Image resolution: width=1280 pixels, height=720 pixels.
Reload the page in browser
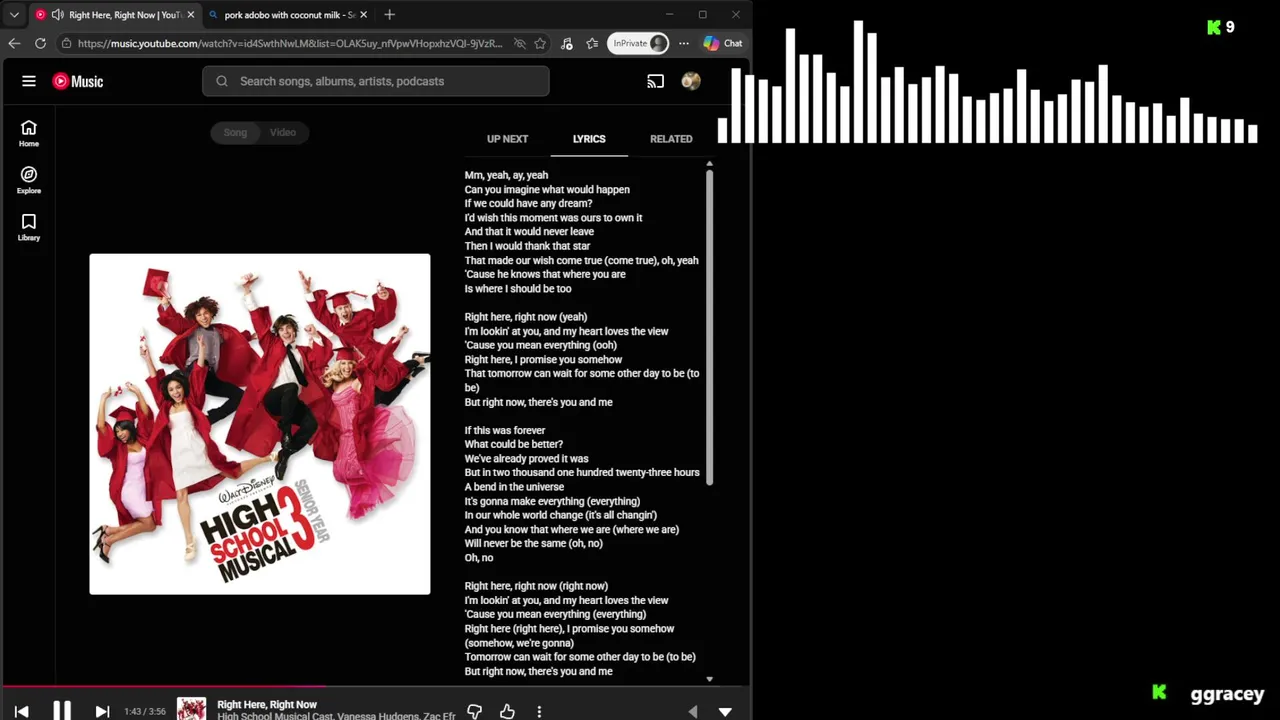40,43
